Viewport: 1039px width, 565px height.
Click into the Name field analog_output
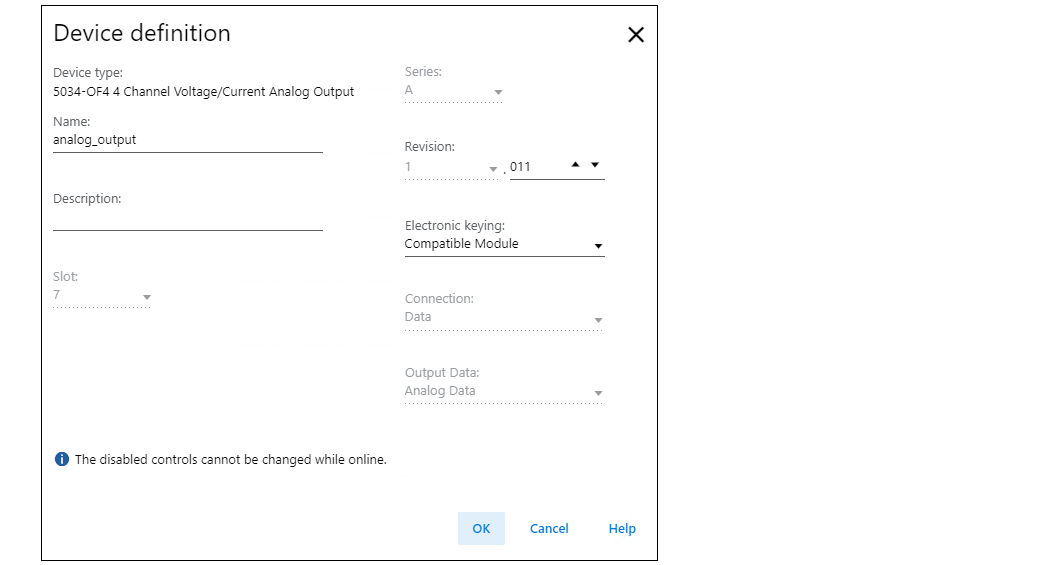point(188,140)
